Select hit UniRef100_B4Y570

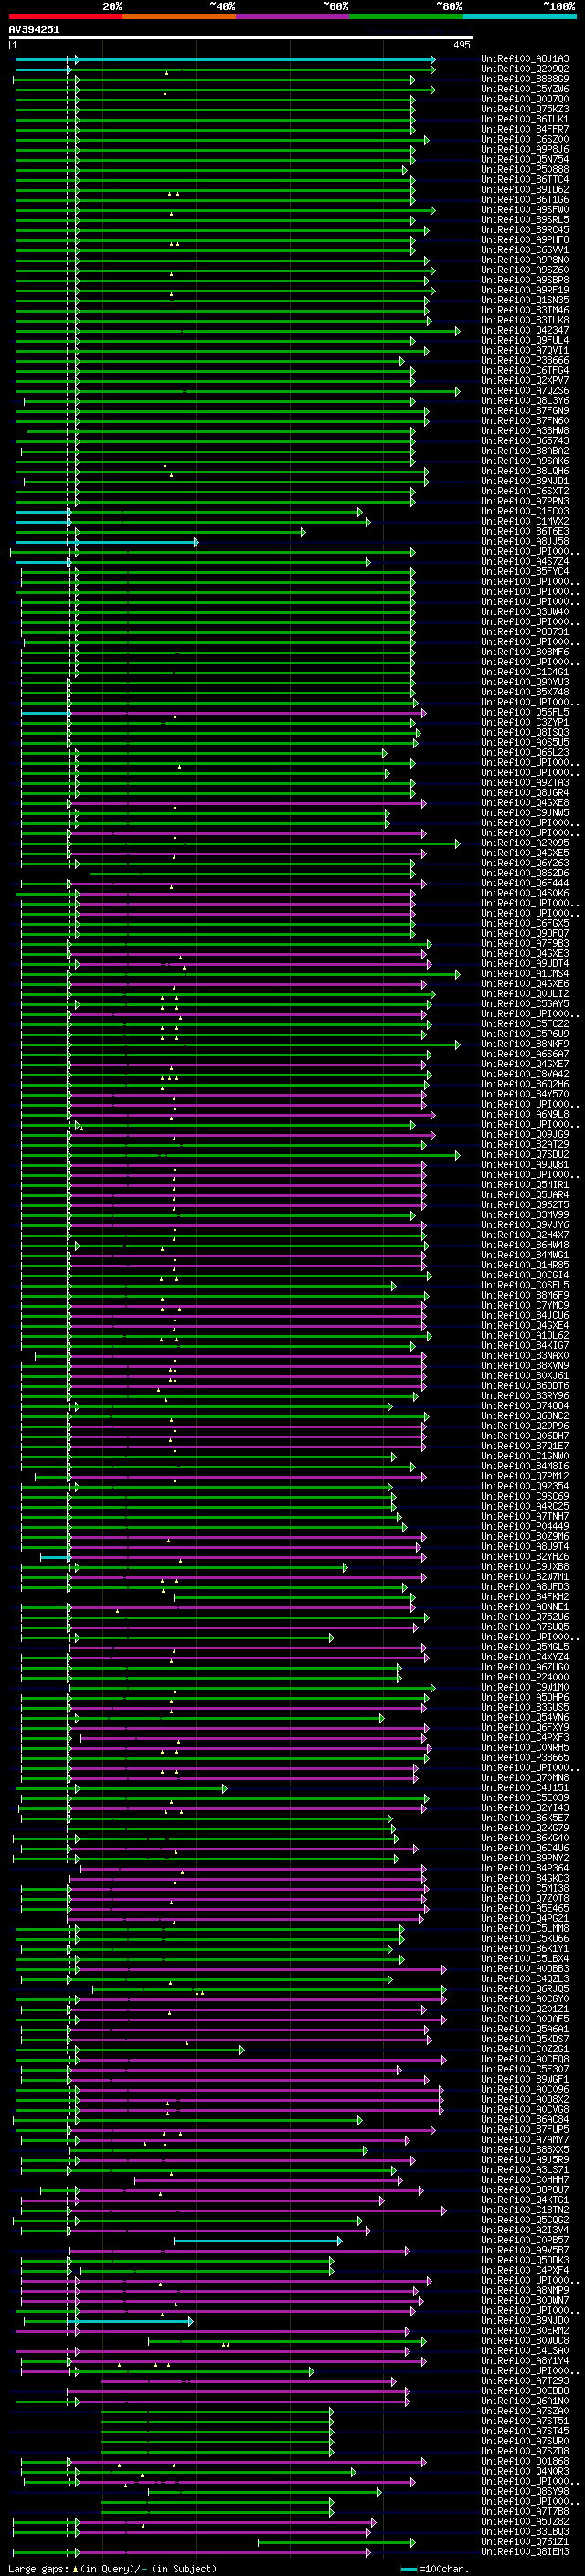525,1094
